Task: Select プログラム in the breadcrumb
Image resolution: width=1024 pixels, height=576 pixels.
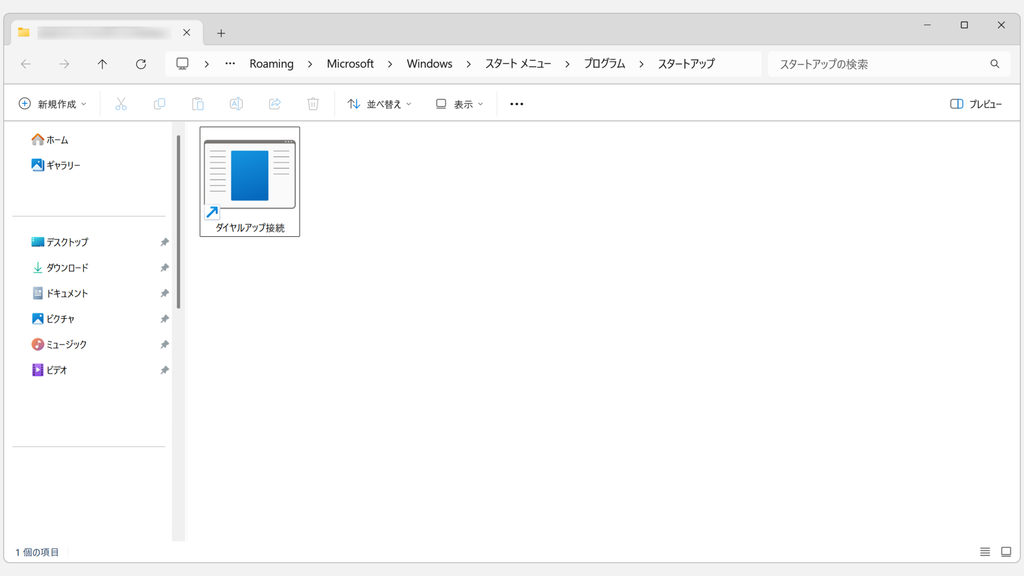Action: point(604,64)
